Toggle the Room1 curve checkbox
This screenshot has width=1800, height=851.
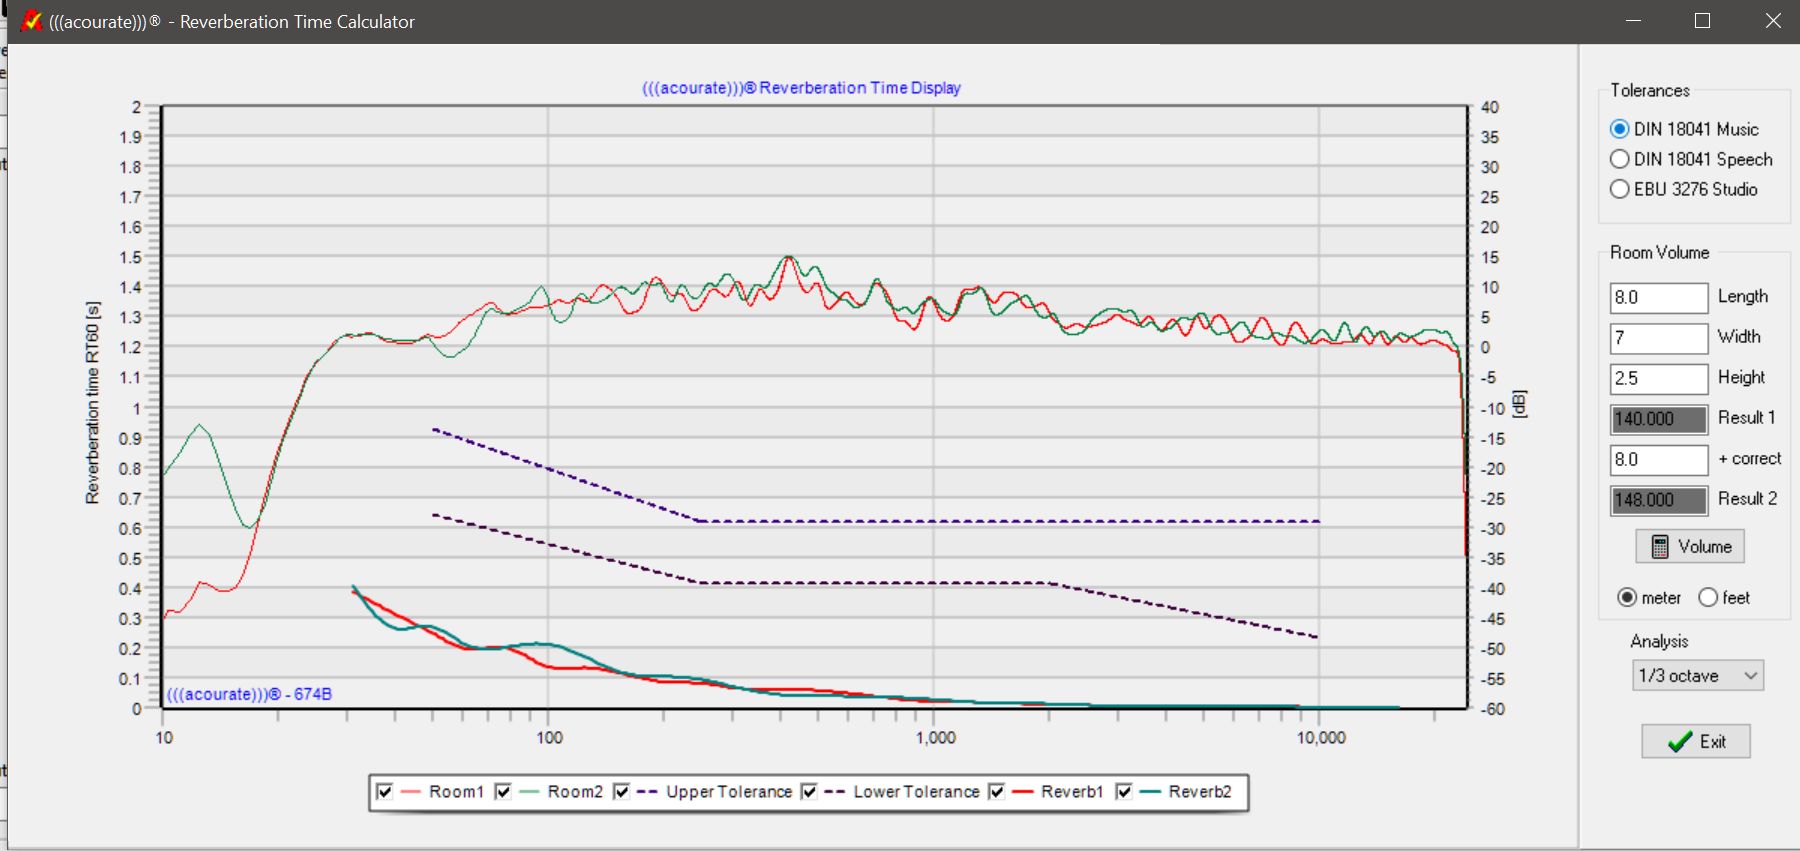pyautogui.click(x=384, y=792)
